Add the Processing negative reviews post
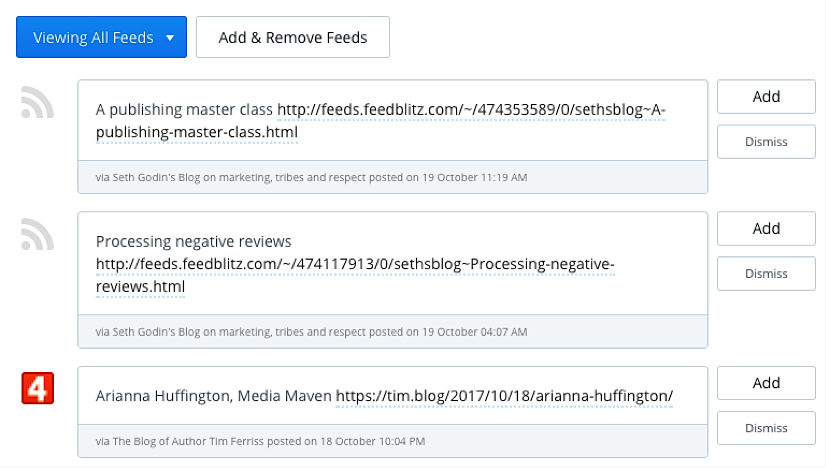Viewport: 826px width, 468px height. point(766,228)
